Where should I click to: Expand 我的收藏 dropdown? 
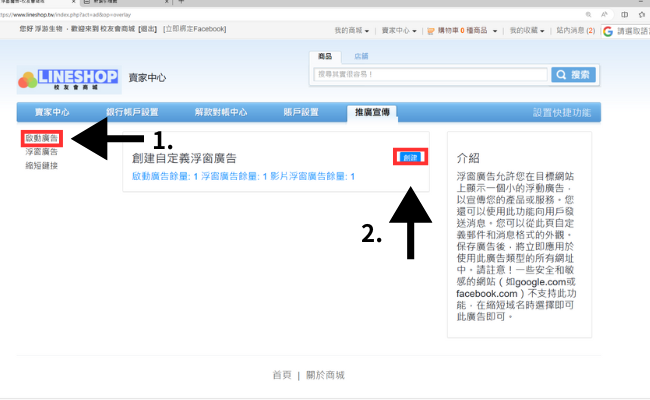click(x=526, y=31)
